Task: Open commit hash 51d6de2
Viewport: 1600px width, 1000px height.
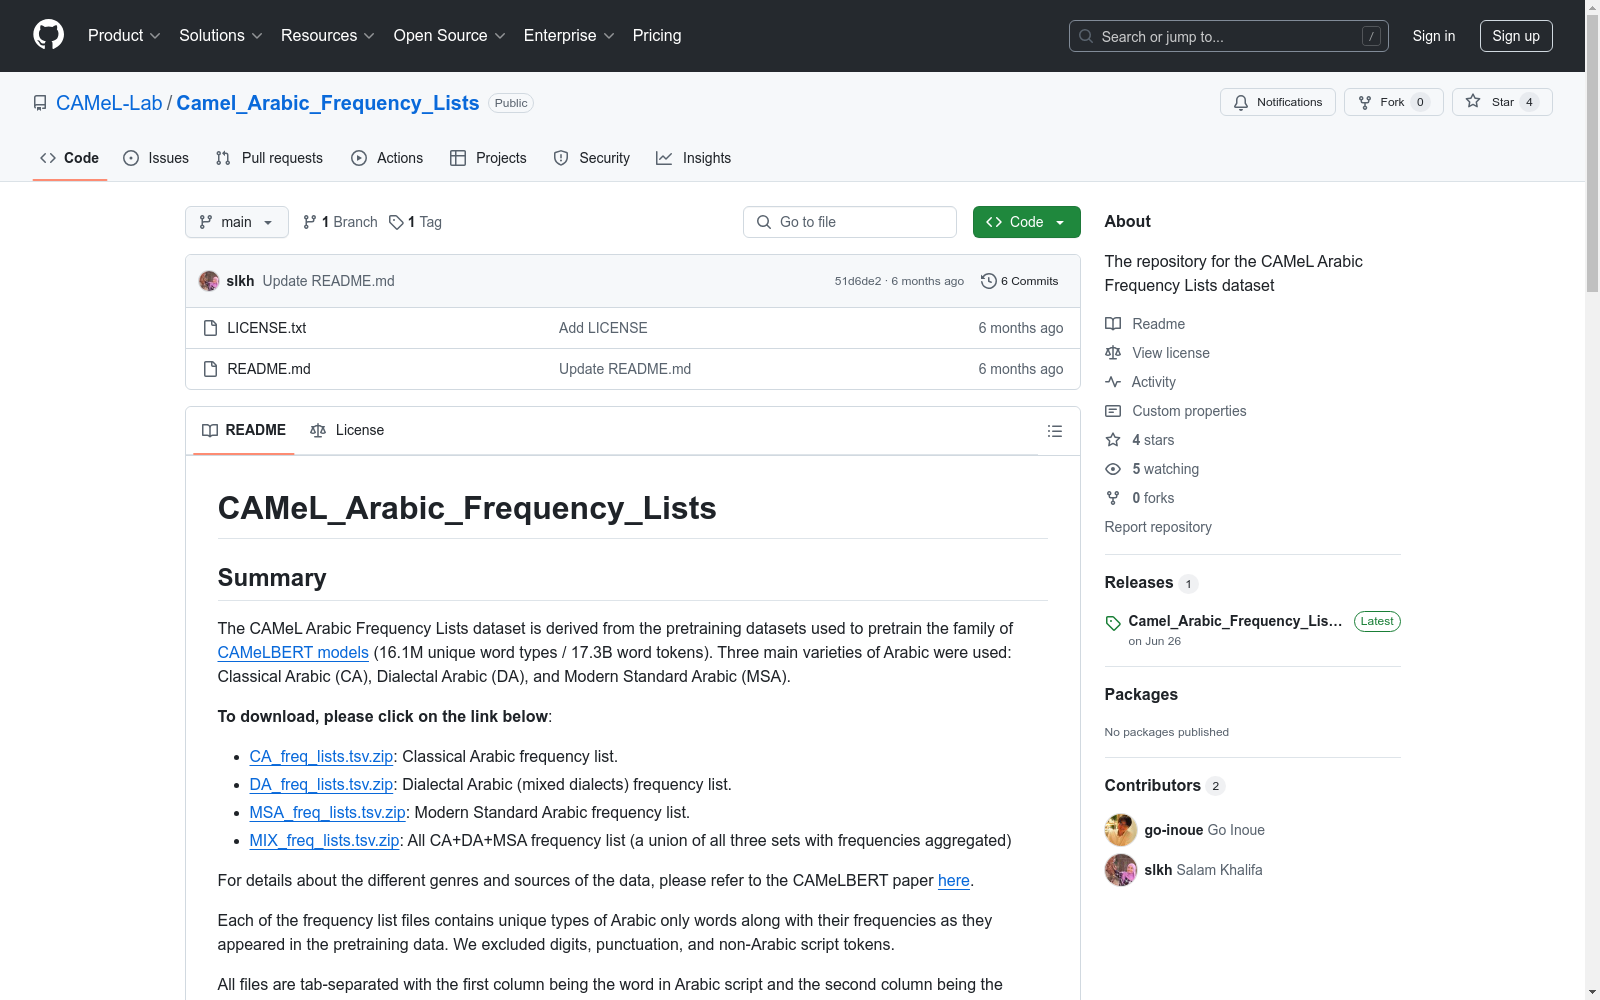Action: [858, 281]
